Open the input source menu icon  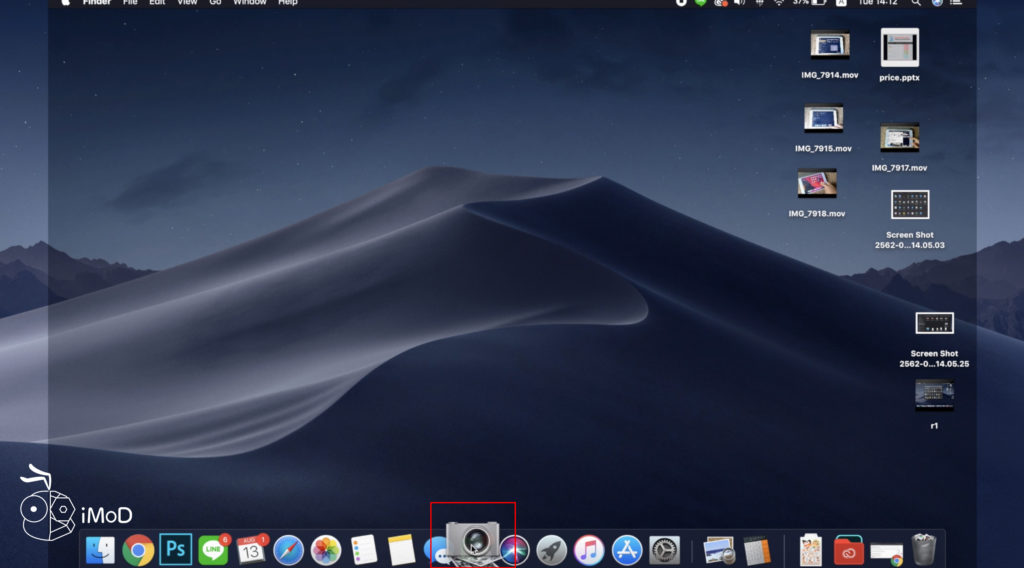click(841, 3)
